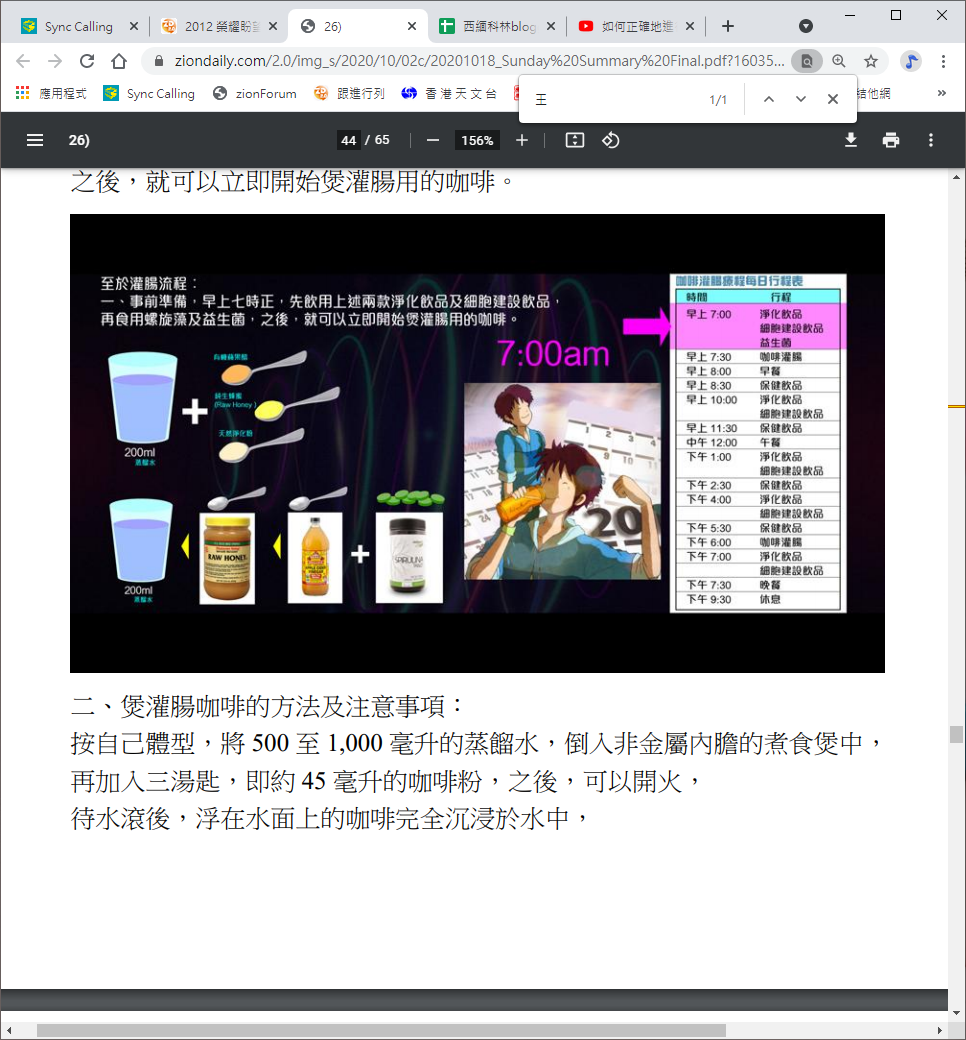The height and width of the screenshot is (1040, 966).
Task: Click the scroll left arrow
Action: (x=9, y=1030)
